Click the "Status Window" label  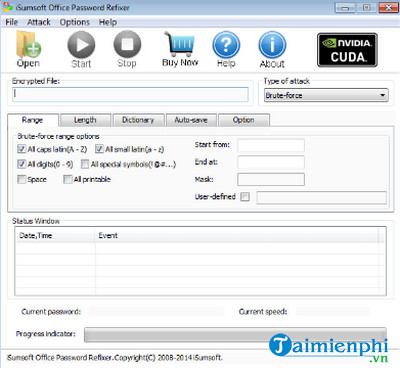click(36, 221)
